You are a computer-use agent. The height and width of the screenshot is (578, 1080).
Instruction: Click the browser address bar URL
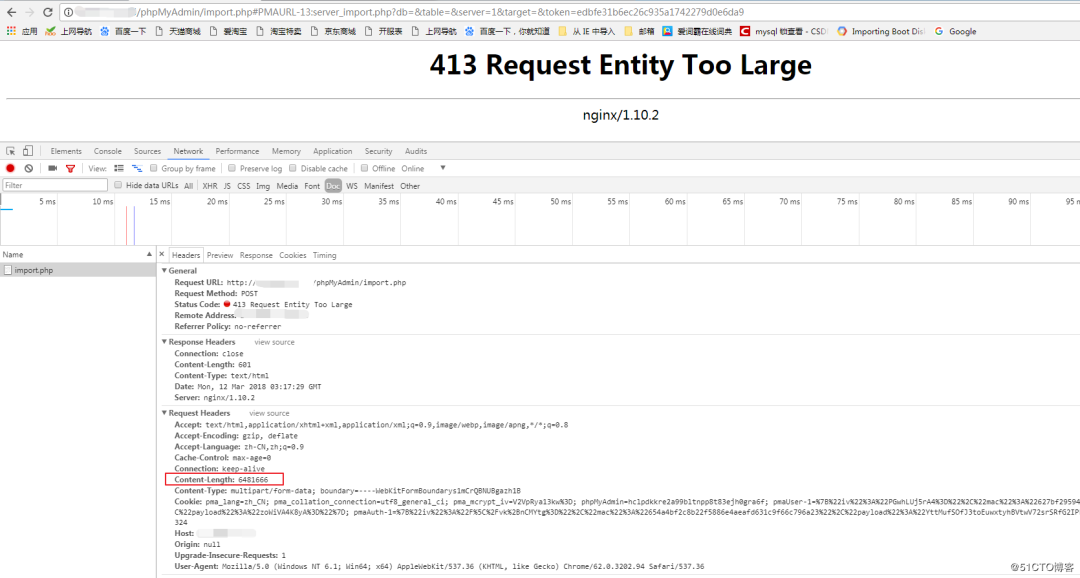441,12
